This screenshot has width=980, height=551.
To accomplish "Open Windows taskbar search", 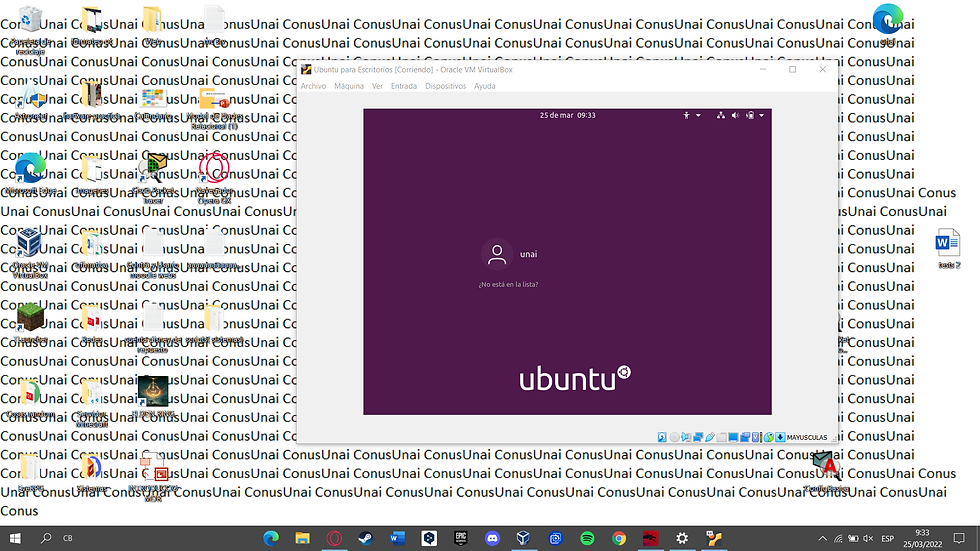I will pyautogui.click(x=46, y=538).
